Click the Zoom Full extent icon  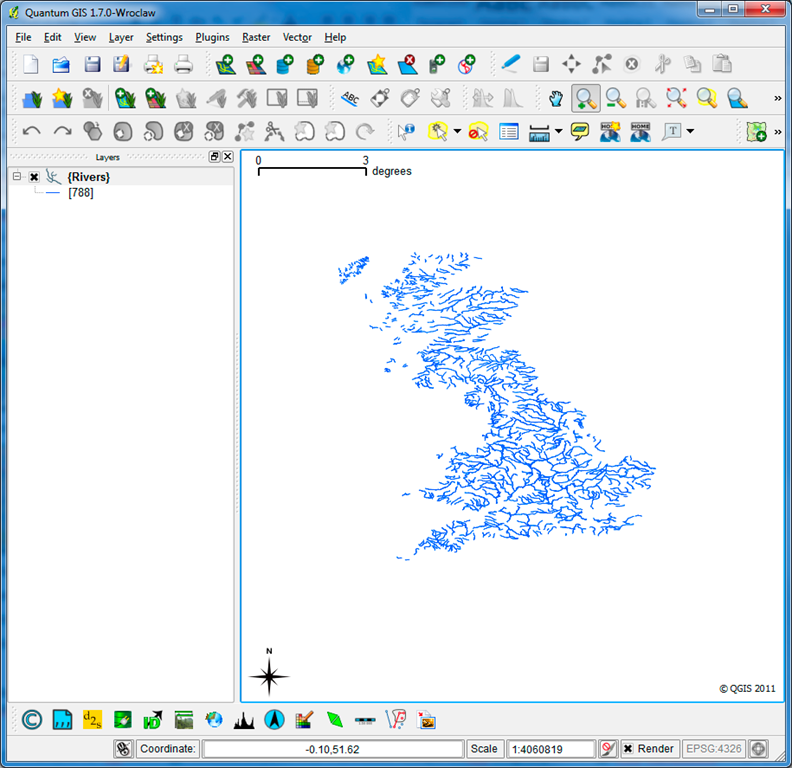[676, 98]
